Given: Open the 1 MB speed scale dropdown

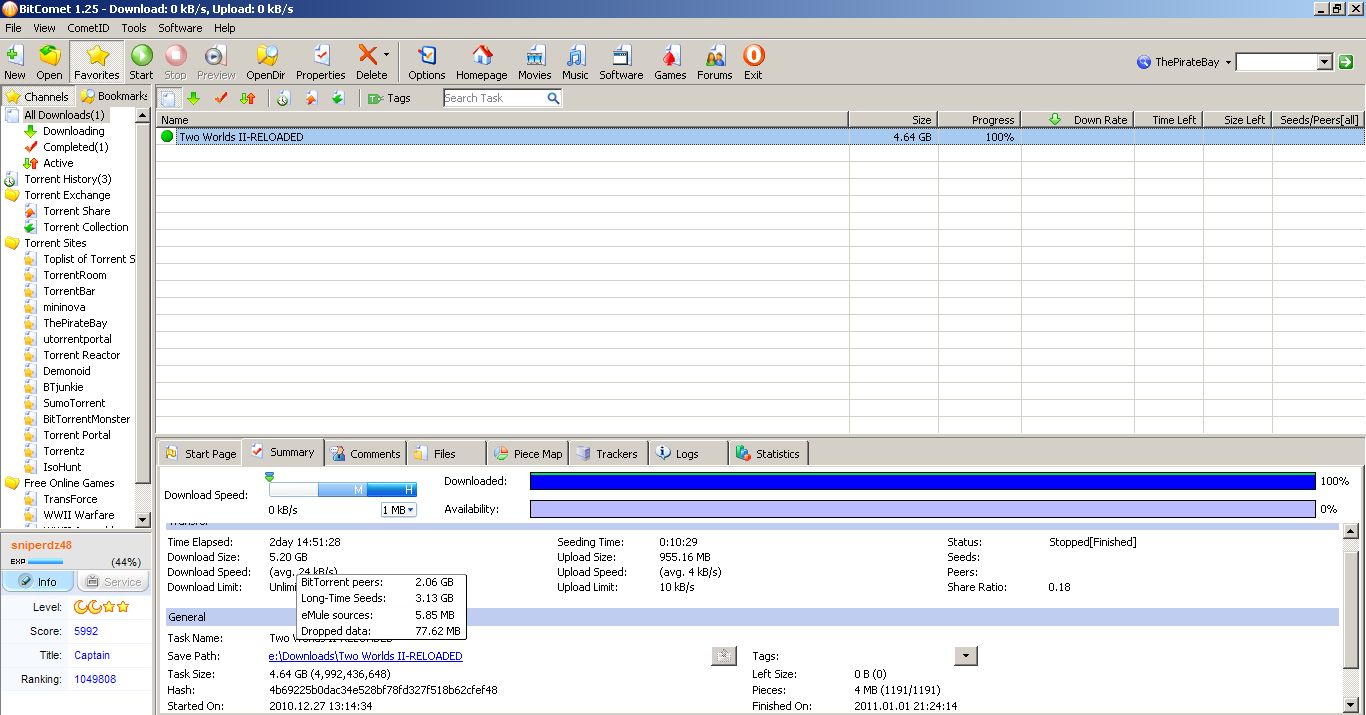Looking at the screenshot, I should click(x=398, y=510).
